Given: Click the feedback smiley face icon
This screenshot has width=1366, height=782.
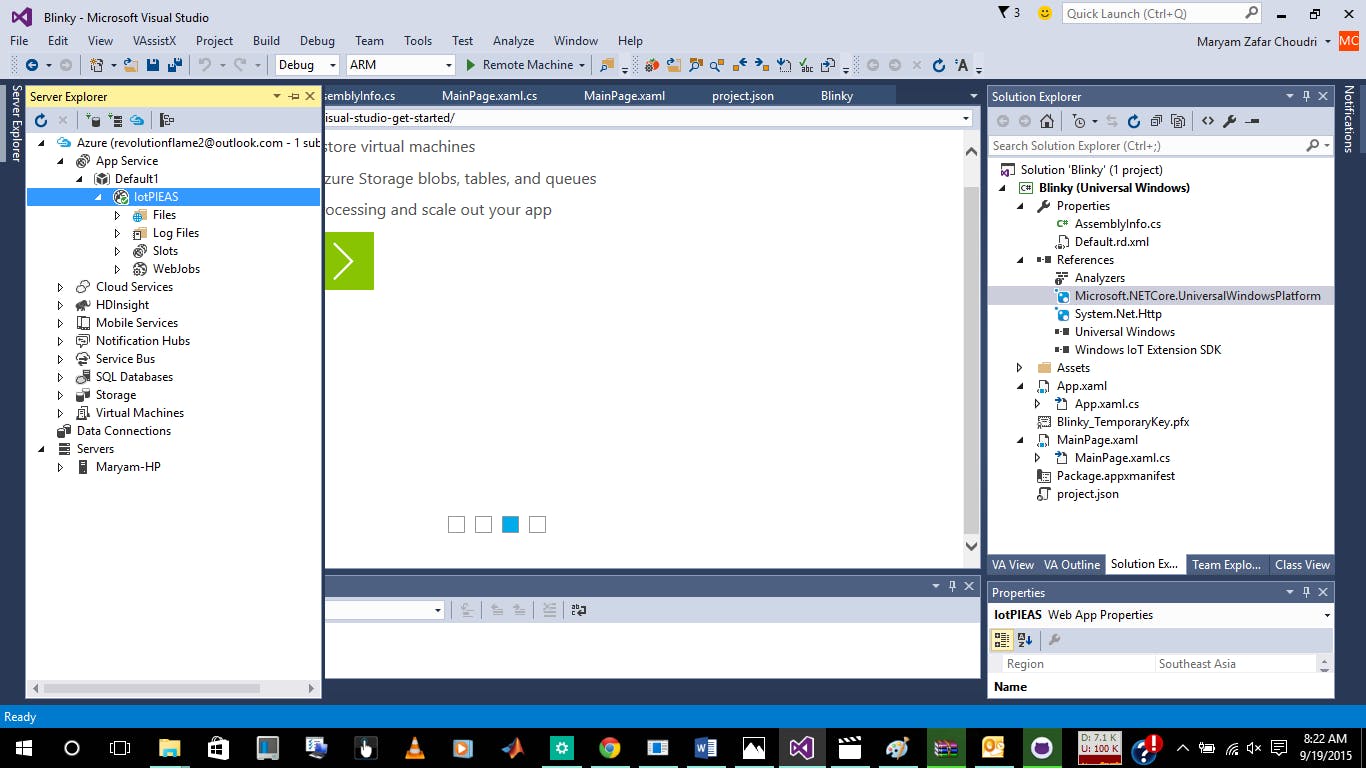Looking at the screenshot, I should (x=1045, y=13).
